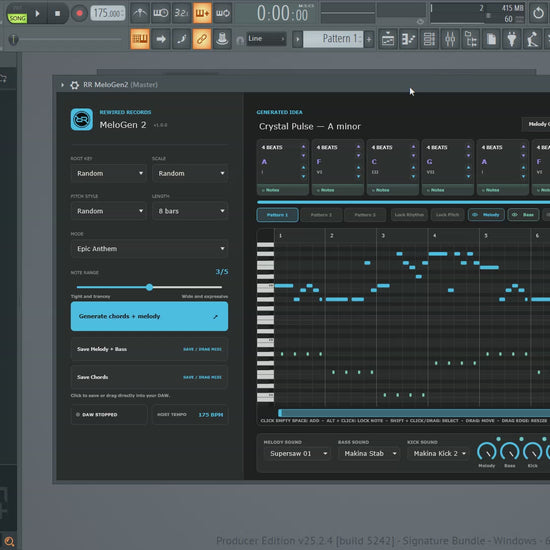Open the pattern selector arrow left of Pattern 1
The image size is (550, 550).
(x=297, y=39)
